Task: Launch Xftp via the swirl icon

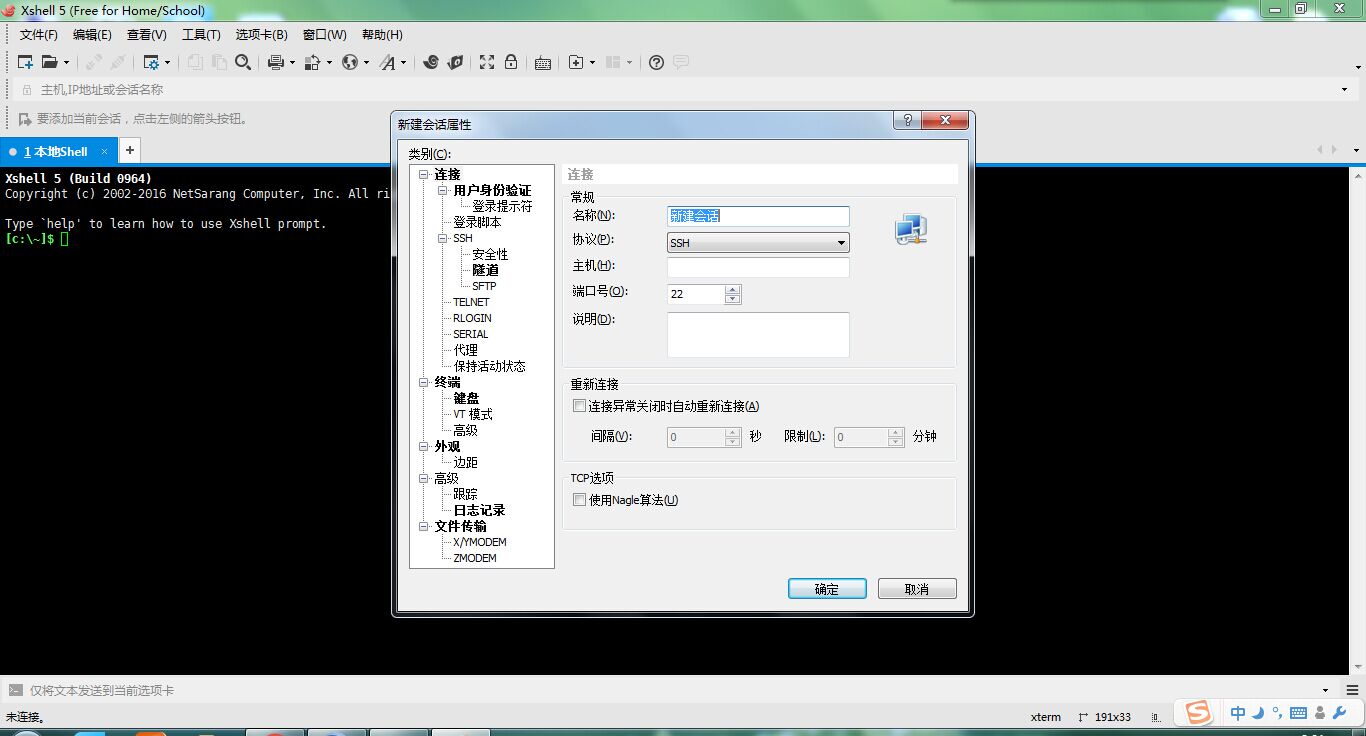Action: (431, 62)
